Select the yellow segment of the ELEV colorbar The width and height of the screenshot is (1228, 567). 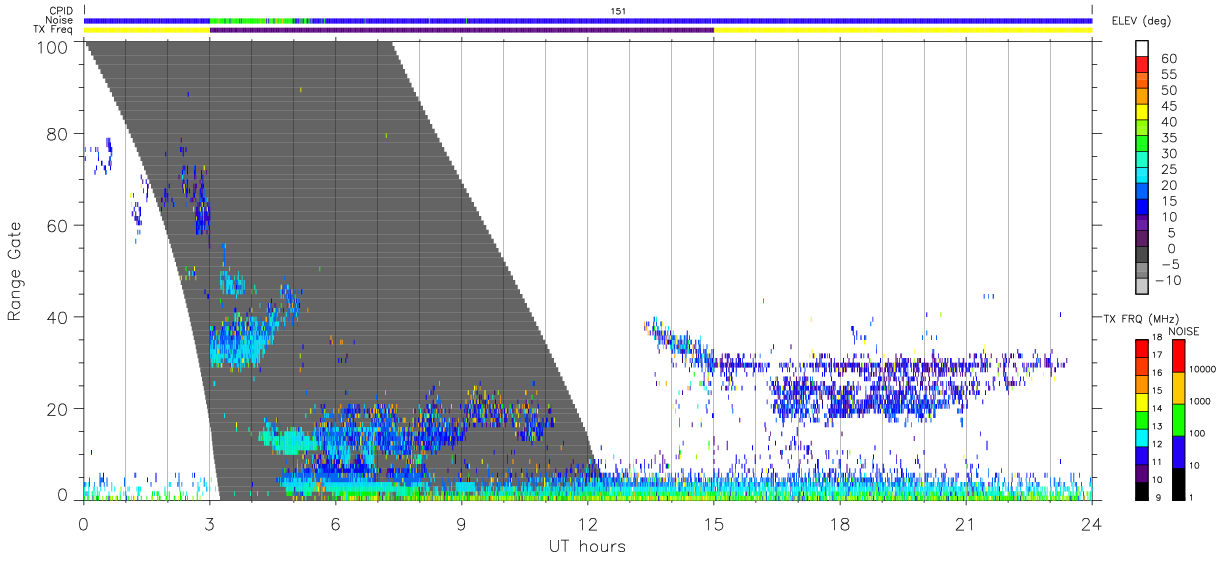point(1142,113)
